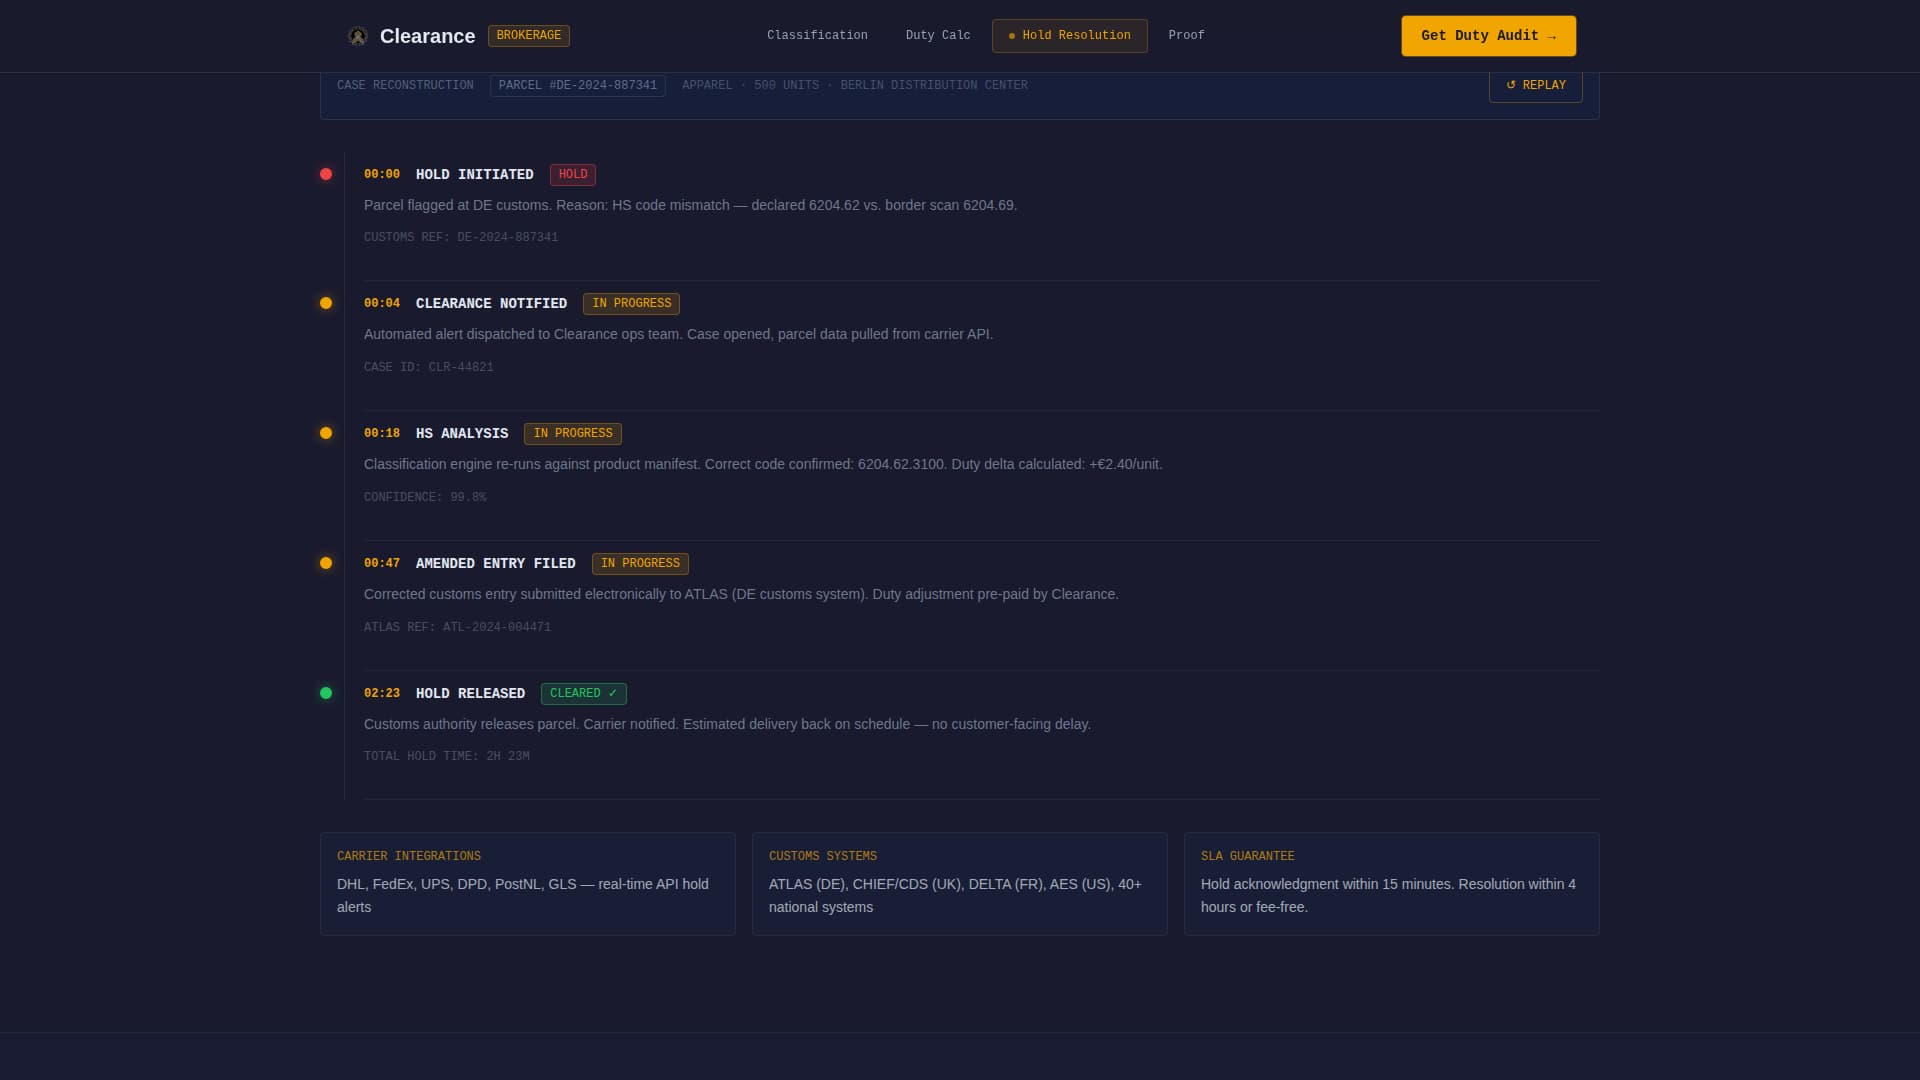The image size is (1920, 1080).
Task: Open the Classification nav tab
Action: (x=817, y=36)
